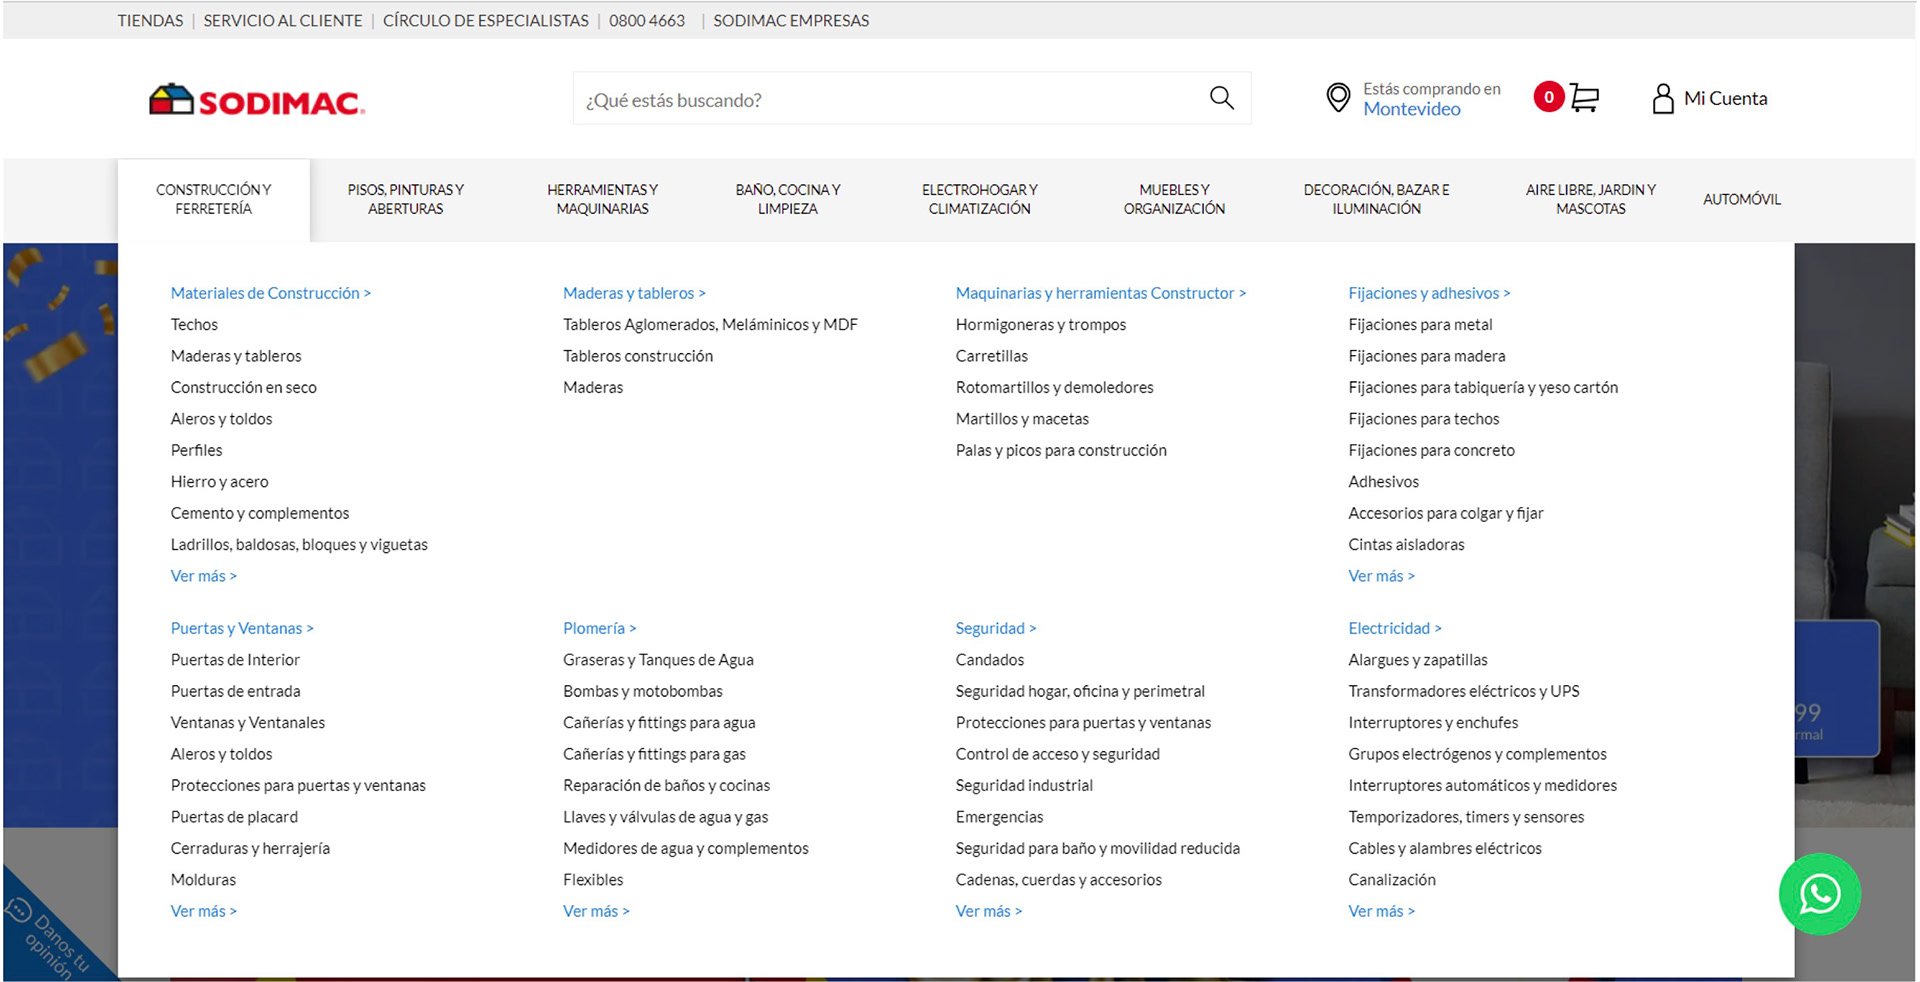Open Cintas aisladoras
This screenshot has width=1920, height=982.
pos(1406,544)
